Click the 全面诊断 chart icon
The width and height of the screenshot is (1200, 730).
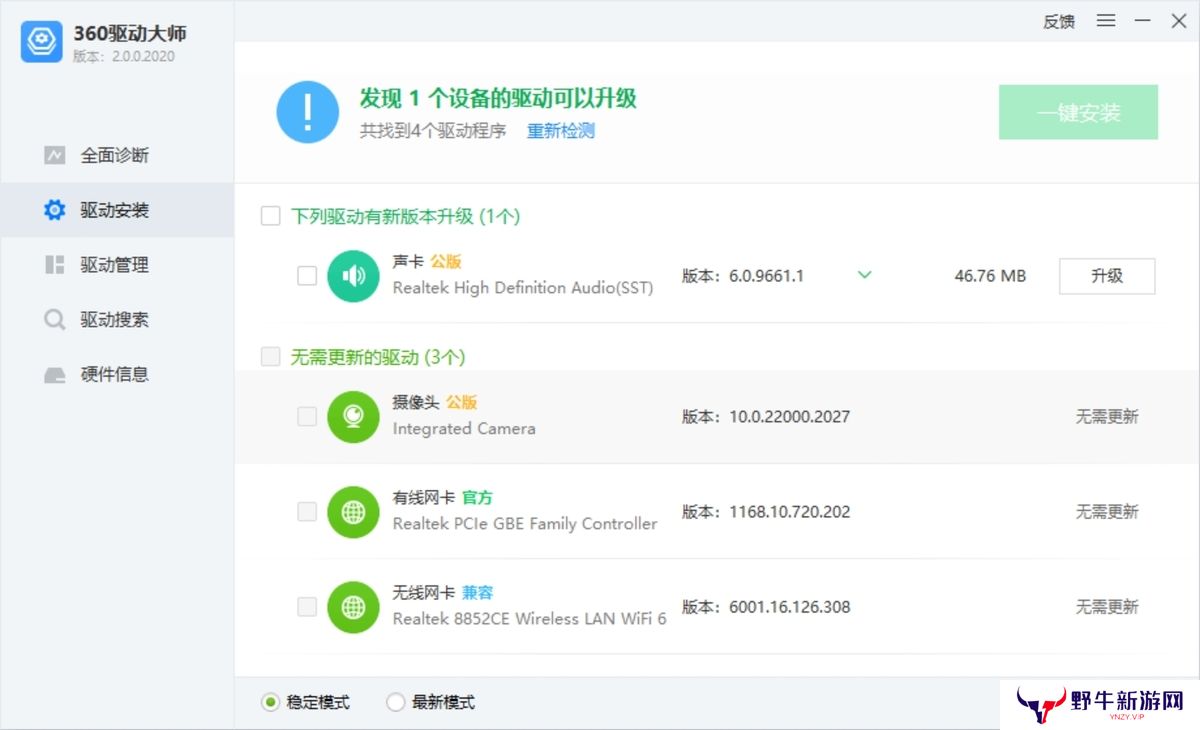(54, 155)
